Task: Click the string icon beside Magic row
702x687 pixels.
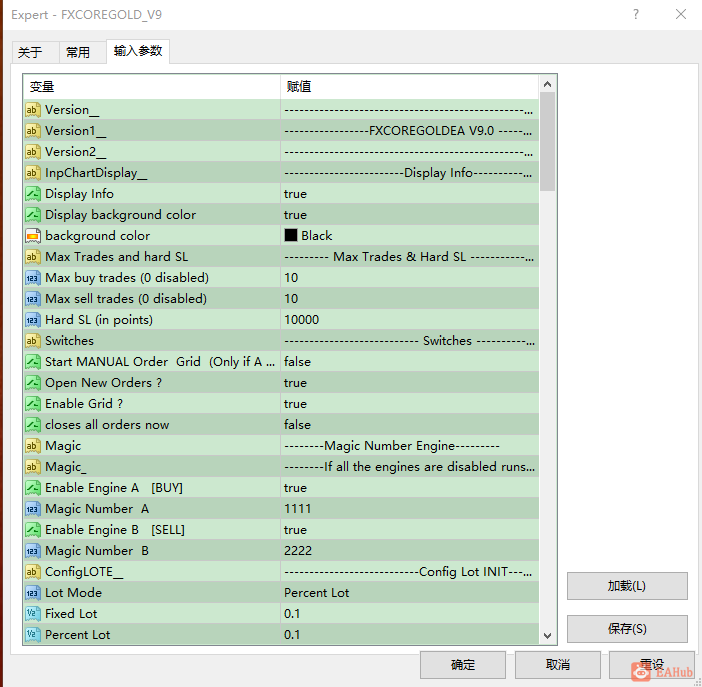Action: tap(33, 446)
